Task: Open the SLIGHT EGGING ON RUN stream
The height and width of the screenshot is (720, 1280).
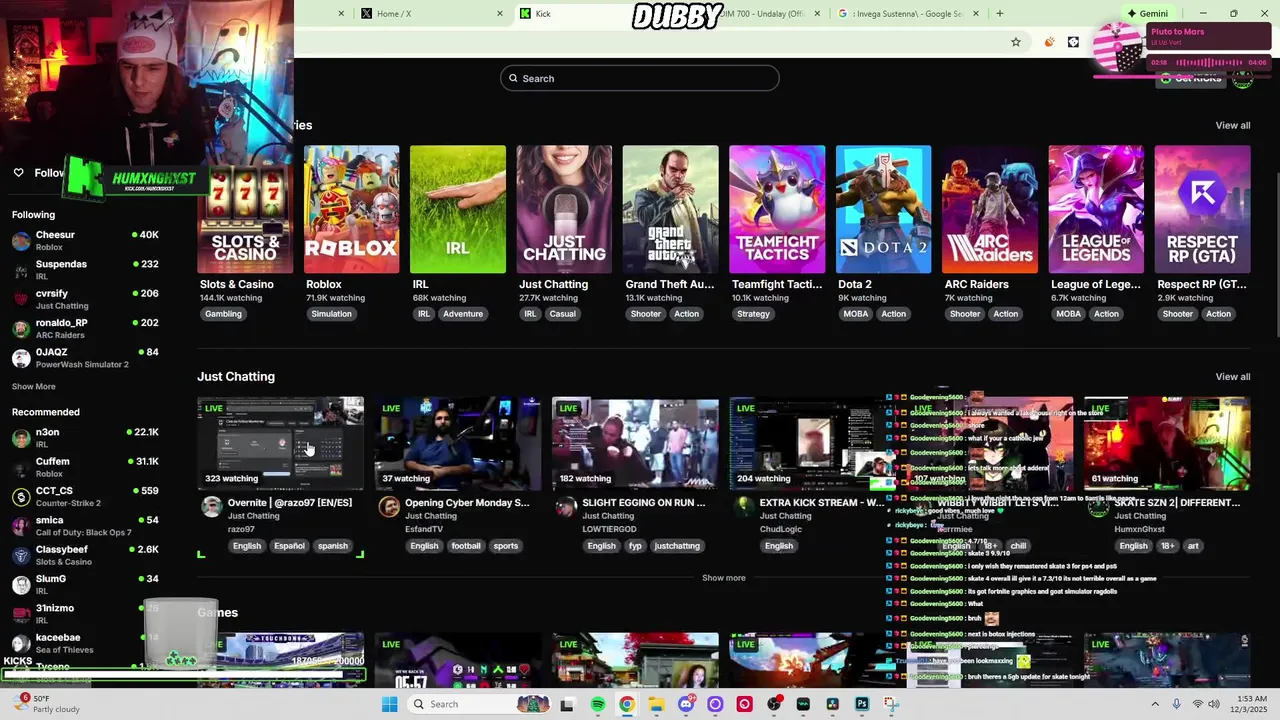Action: [x=635, y=444]
